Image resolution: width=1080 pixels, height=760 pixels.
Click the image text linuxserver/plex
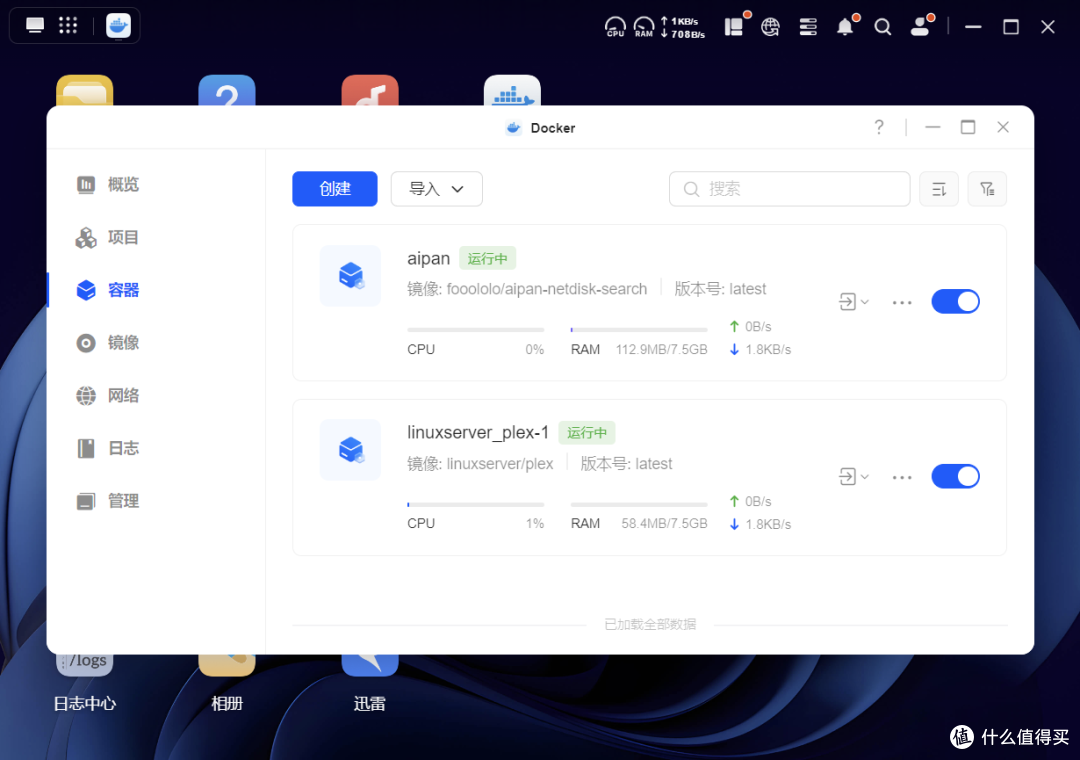(500, 464)
